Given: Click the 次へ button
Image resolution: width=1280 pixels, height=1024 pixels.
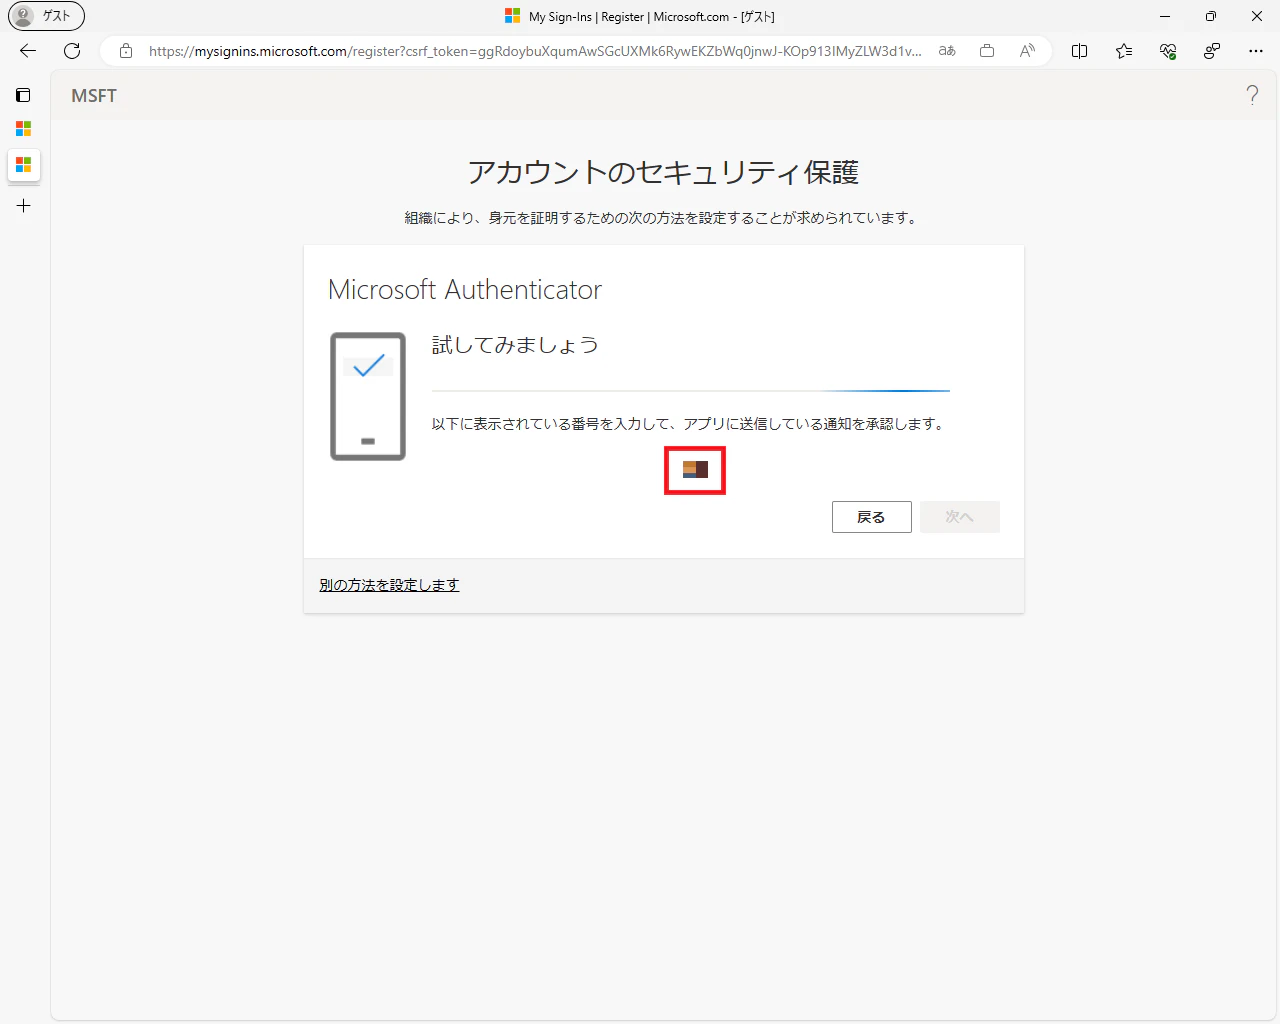Looking at the screenshot, I should (x=960, y=517).
